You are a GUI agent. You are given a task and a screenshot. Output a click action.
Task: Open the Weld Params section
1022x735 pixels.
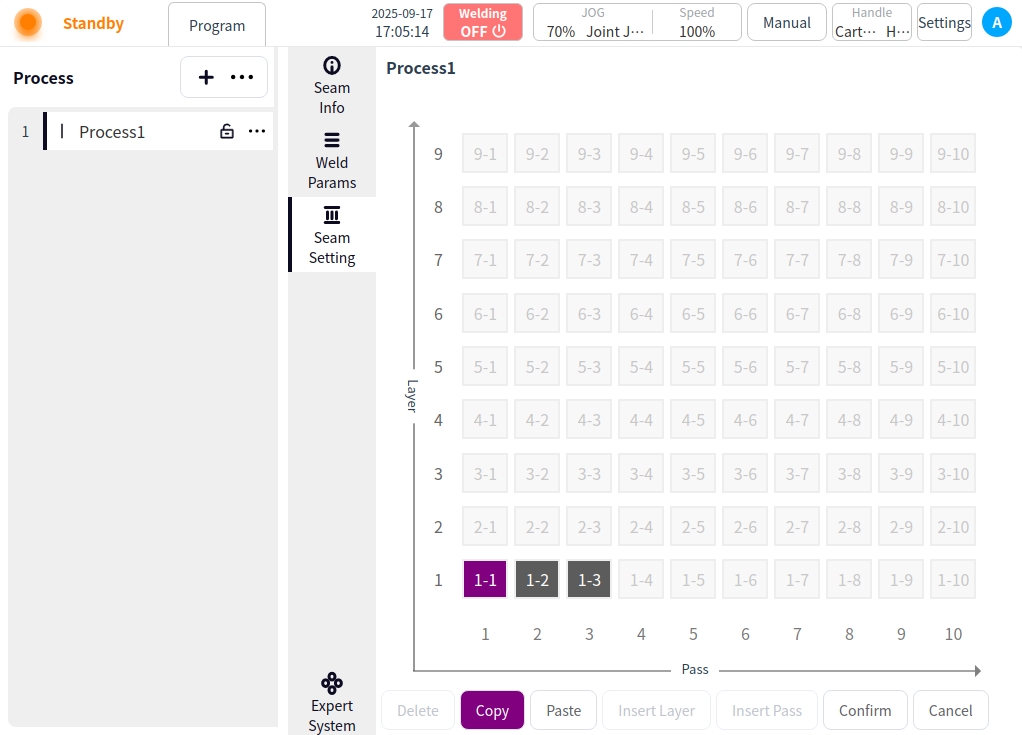point(332,160)
